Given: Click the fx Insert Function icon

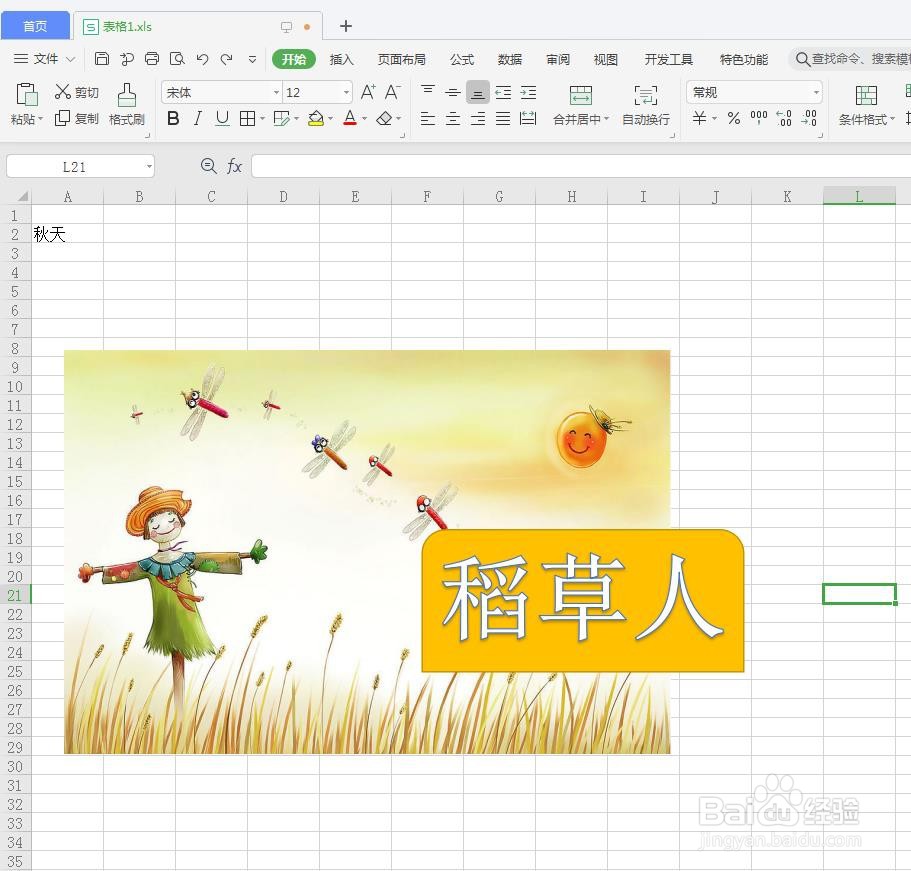Looking at the screenshot, I should tap(234, 166).
